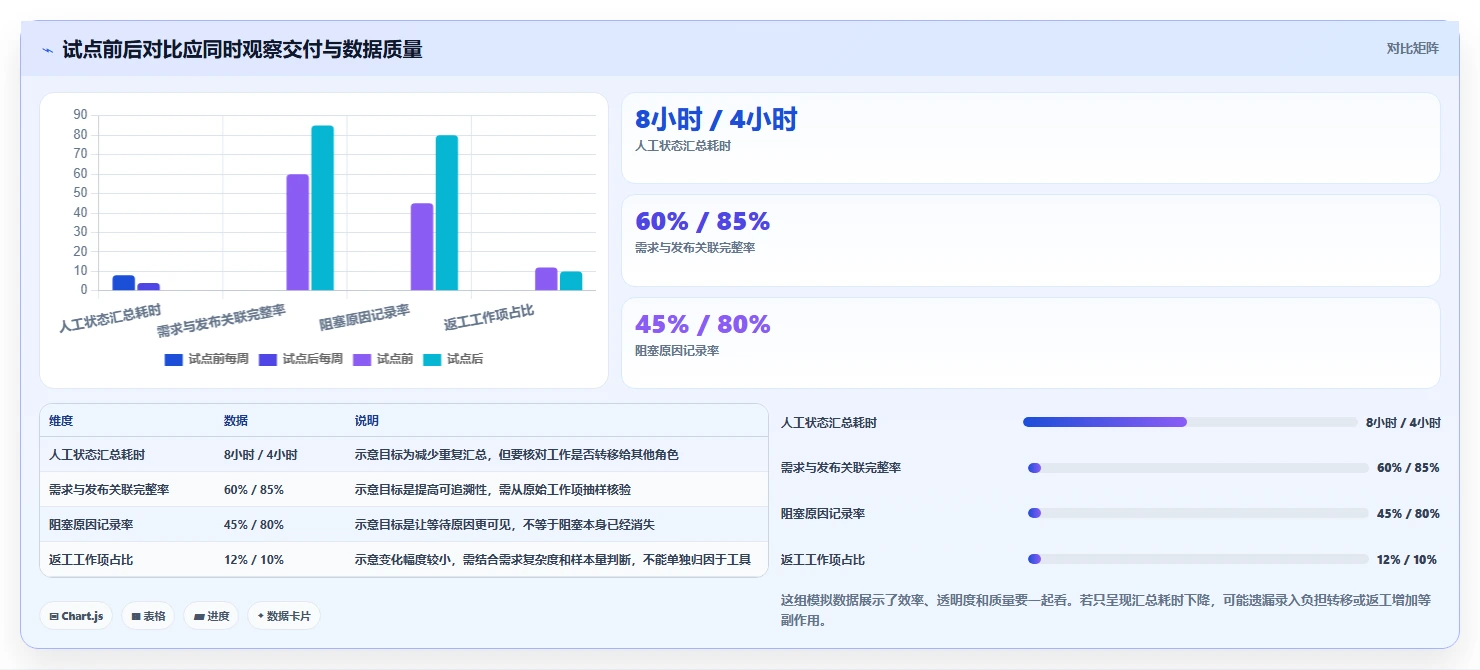Open the 60% / 85% data card
This screenshot has height=670, width=1480.
click(1031, 241)
